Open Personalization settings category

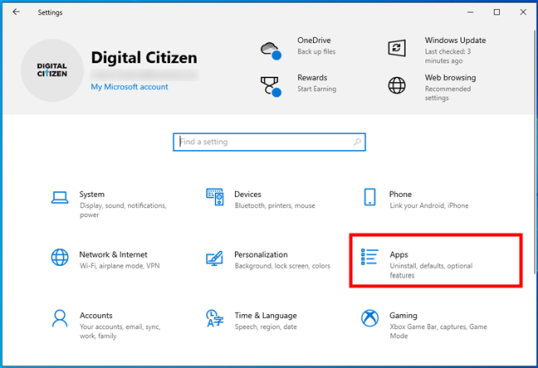pyautogui.click(x=282, y=260)
